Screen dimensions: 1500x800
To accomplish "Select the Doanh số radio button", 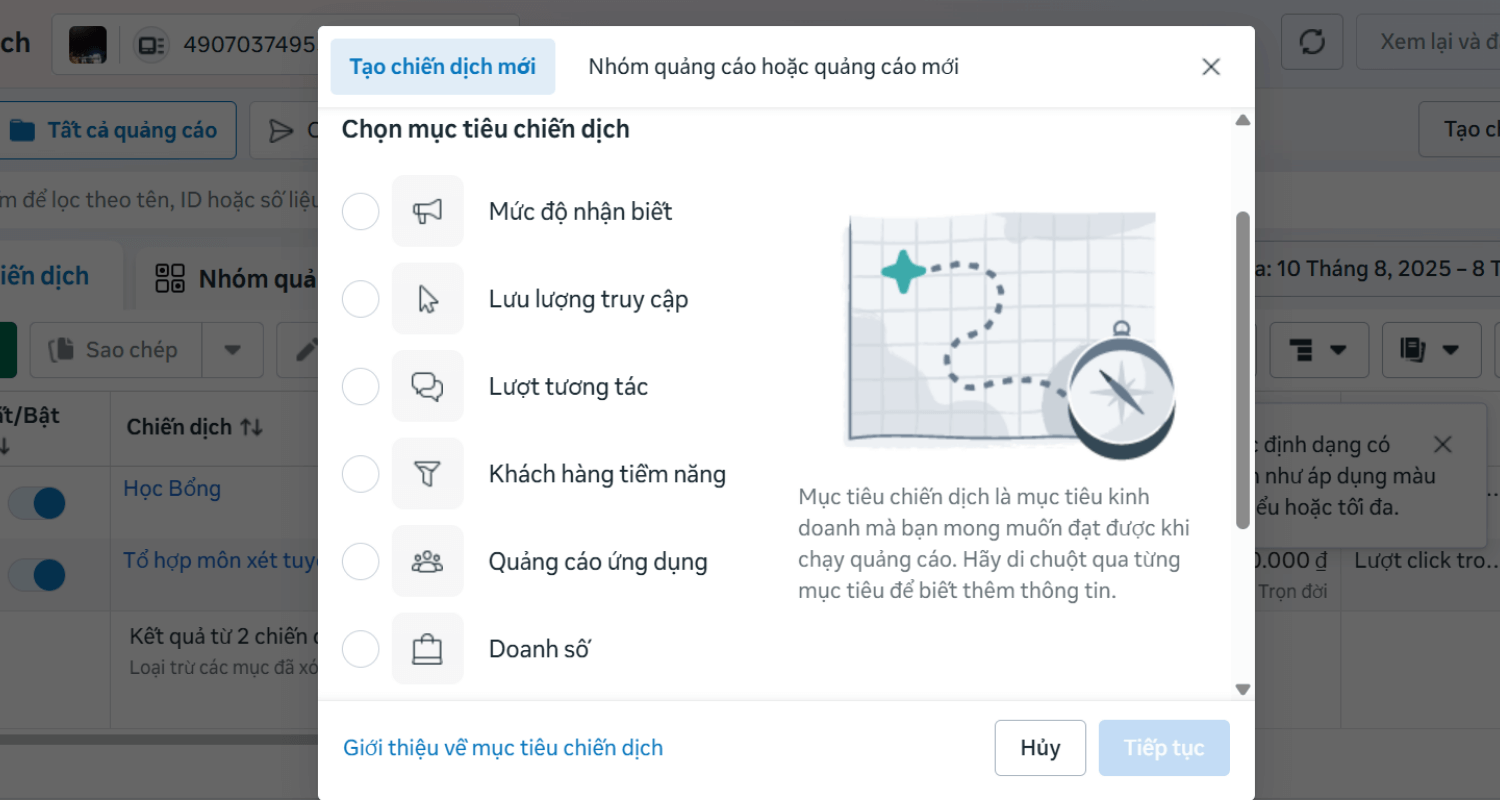I will tap(360, 649).
